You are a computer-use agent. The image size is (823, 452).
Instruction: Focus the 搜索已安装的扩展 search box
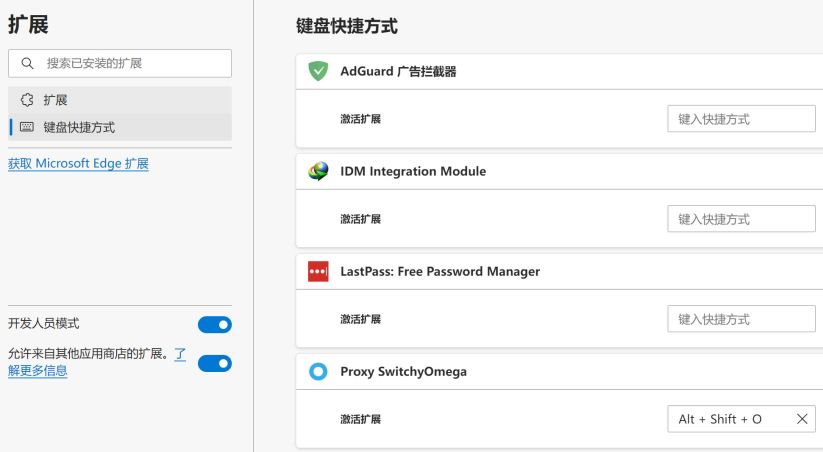pyautogui.click(x=120, y=64)
